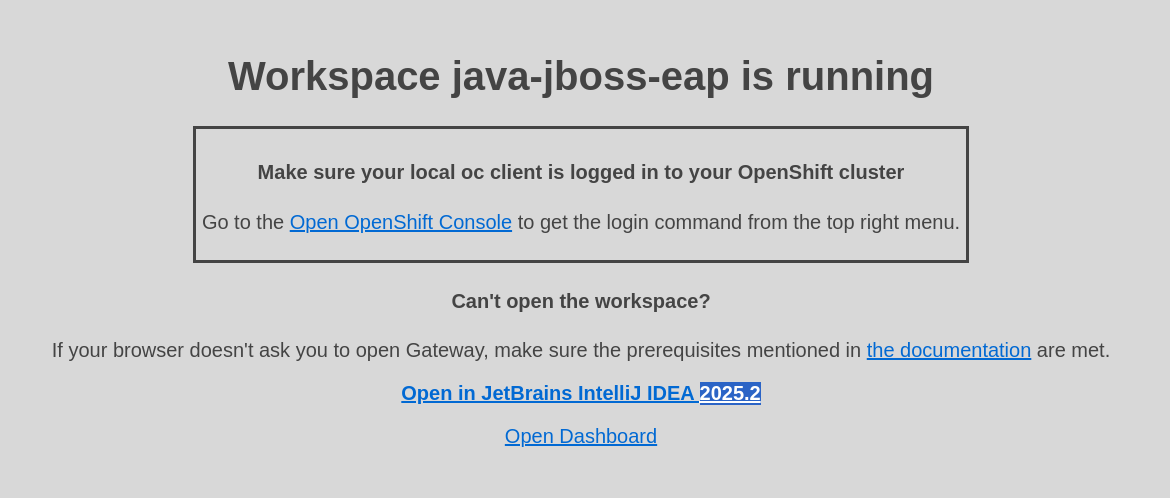Click 'Can't open the workspace?' heading
The width and height of the screenshot is (1170, 498).
581,302
